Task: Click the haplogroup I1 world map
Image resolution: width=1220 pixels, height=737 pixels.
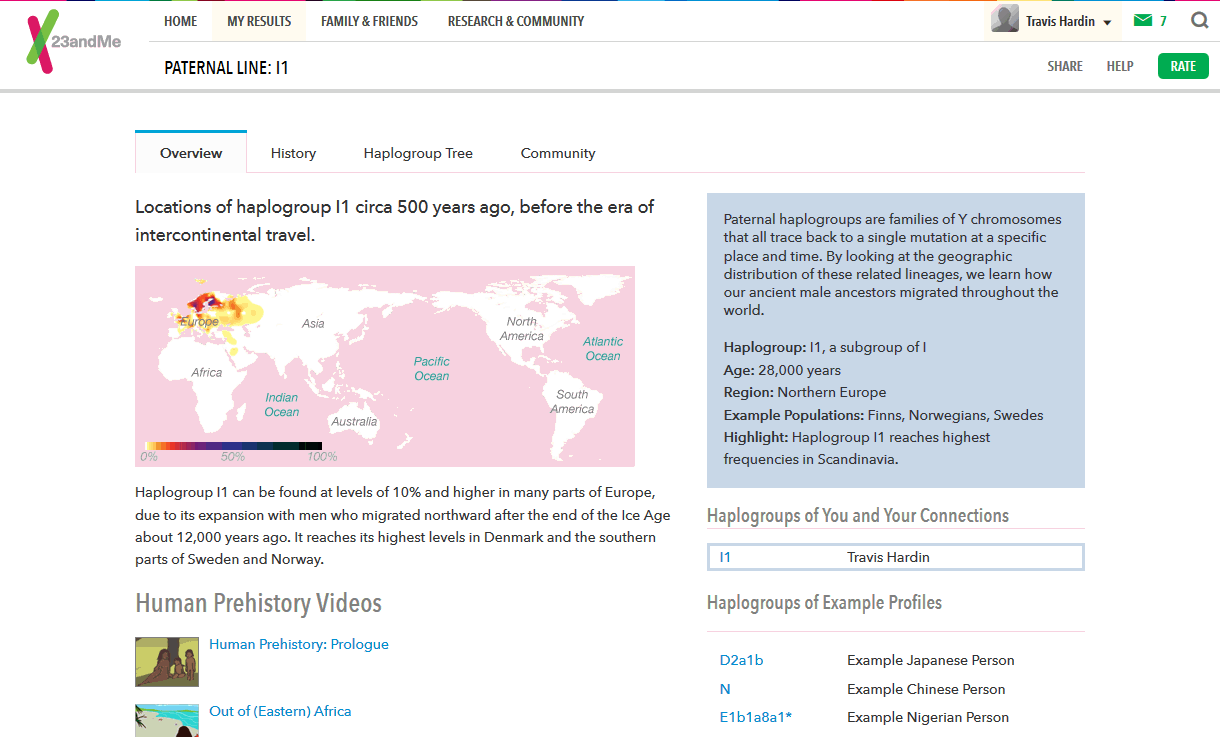Action: pos(385,366)
